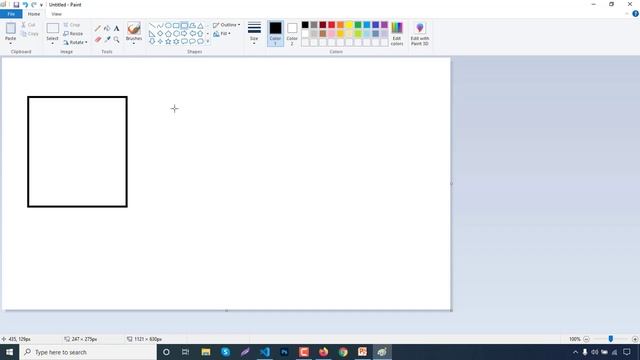Select the Magnifier tool

[116, 39]
